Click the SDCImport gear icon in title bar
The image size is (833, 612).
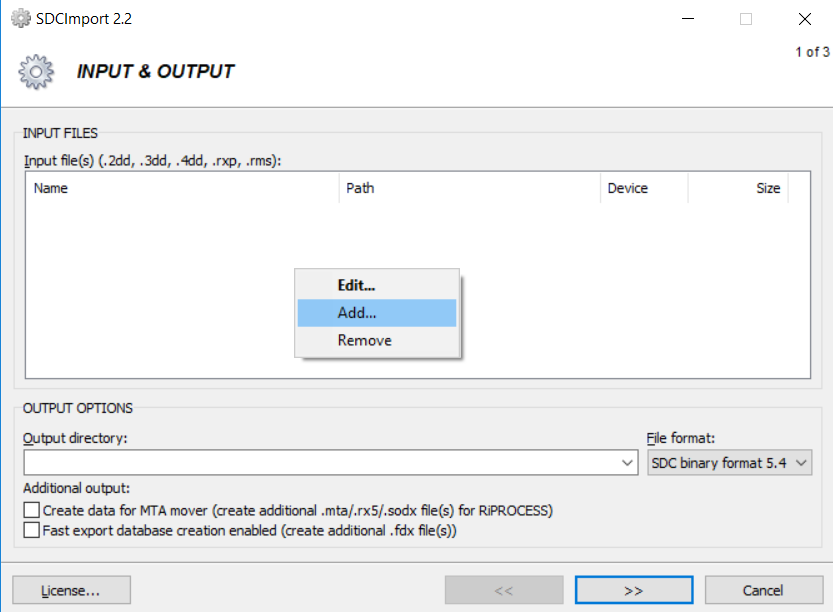21,19
